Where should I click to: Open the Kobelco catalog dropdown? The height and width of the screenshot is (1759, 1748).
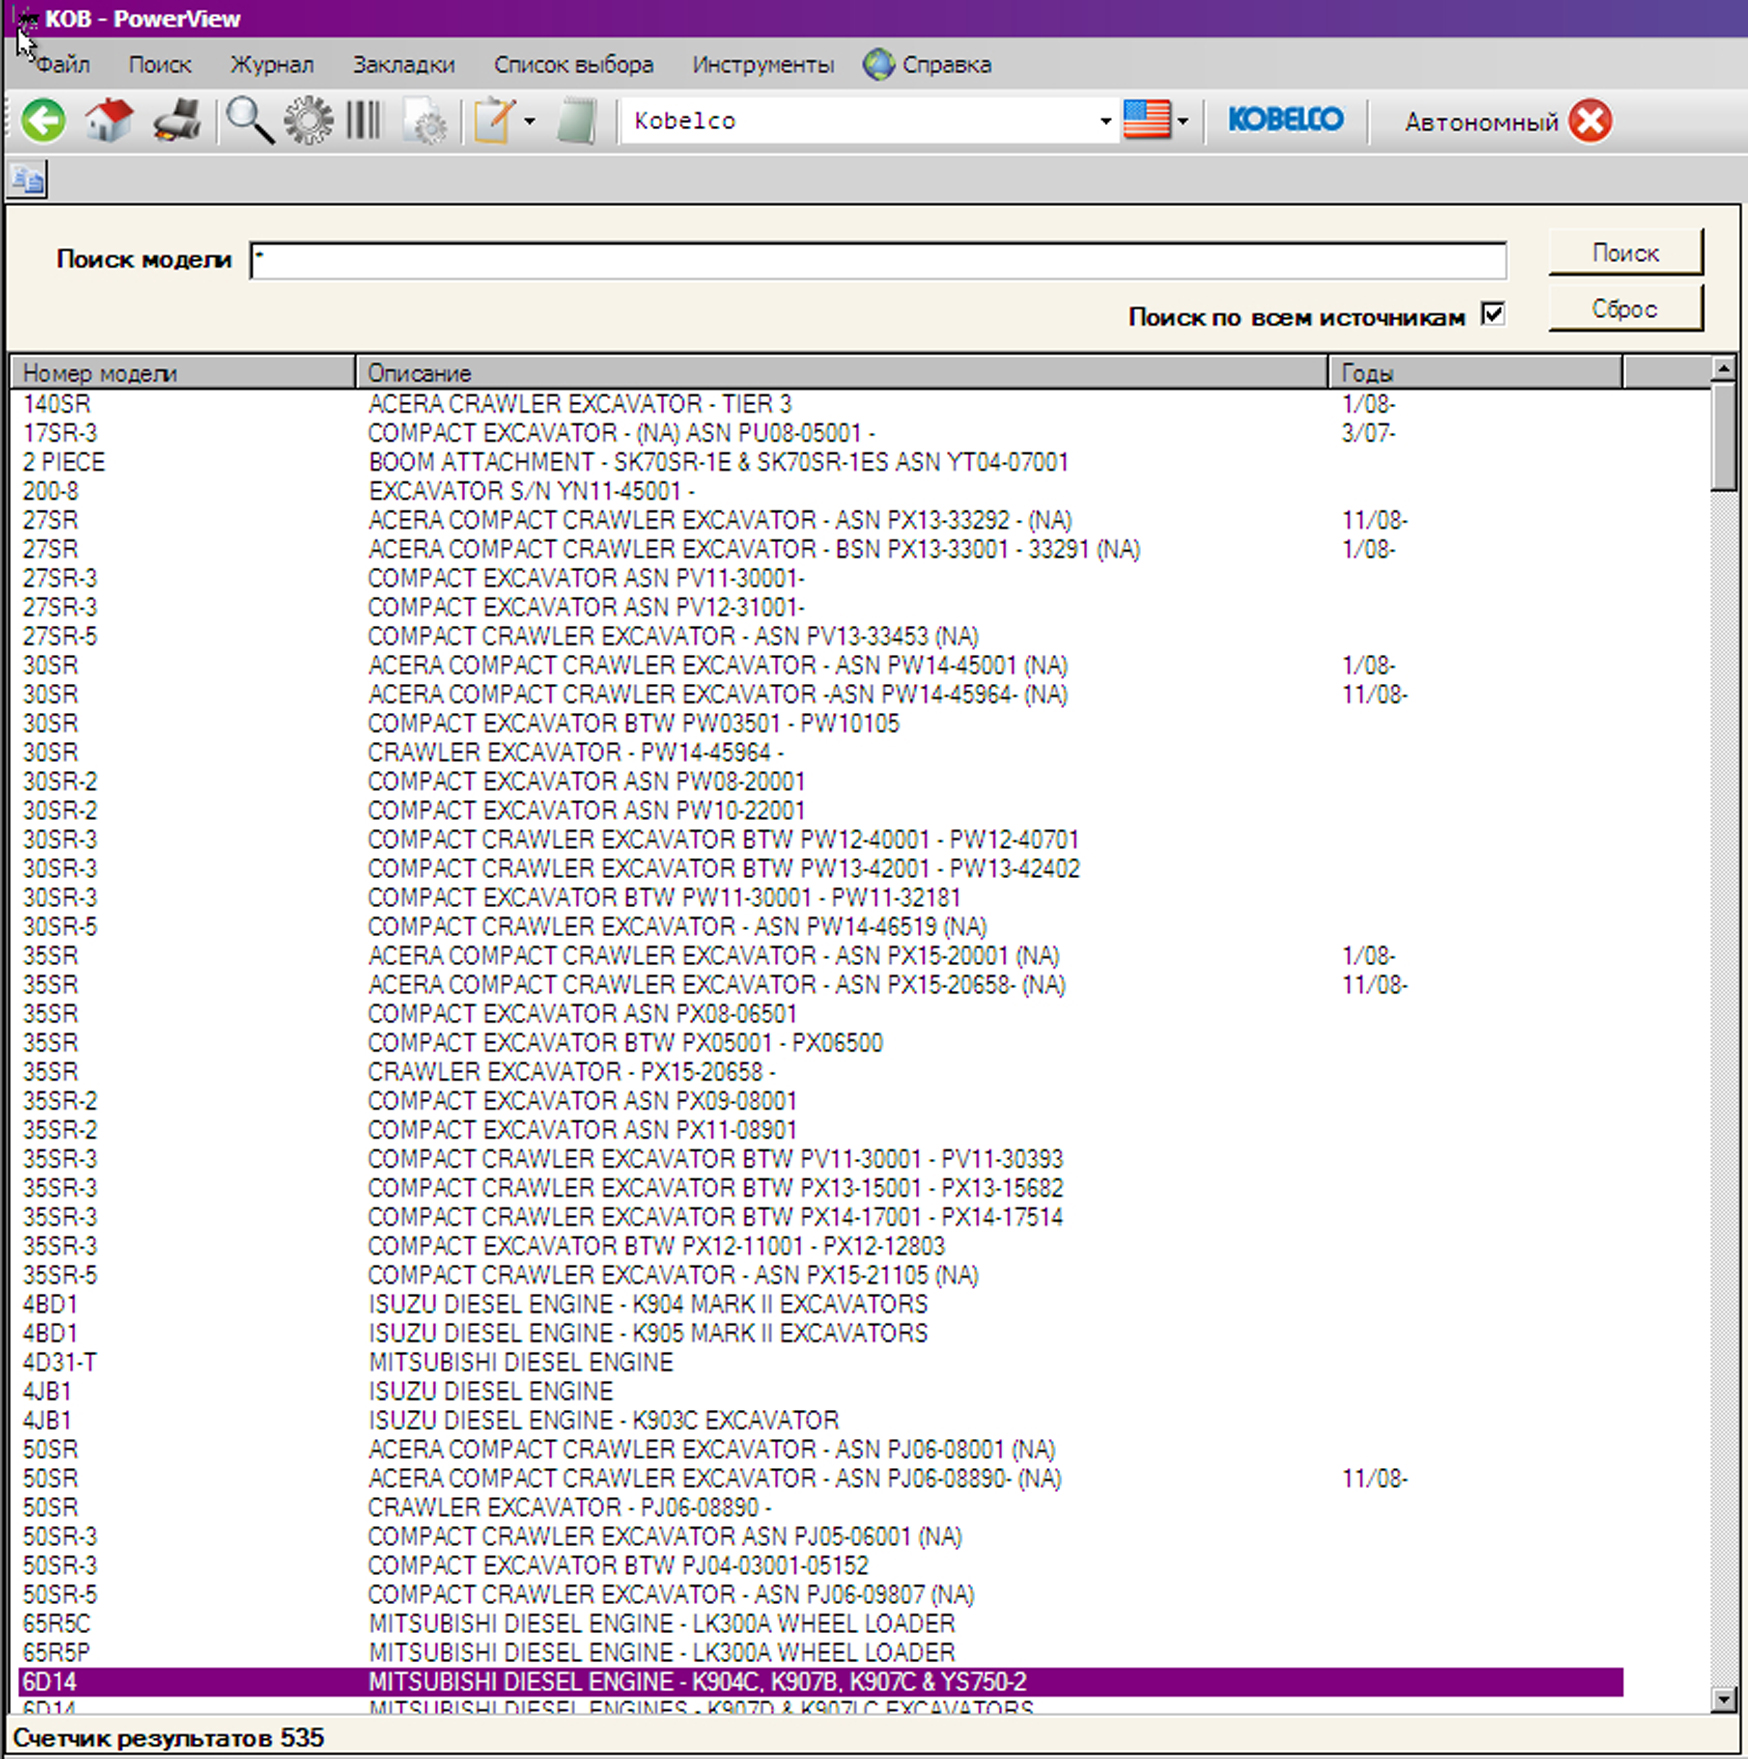tap(1105, 121)
